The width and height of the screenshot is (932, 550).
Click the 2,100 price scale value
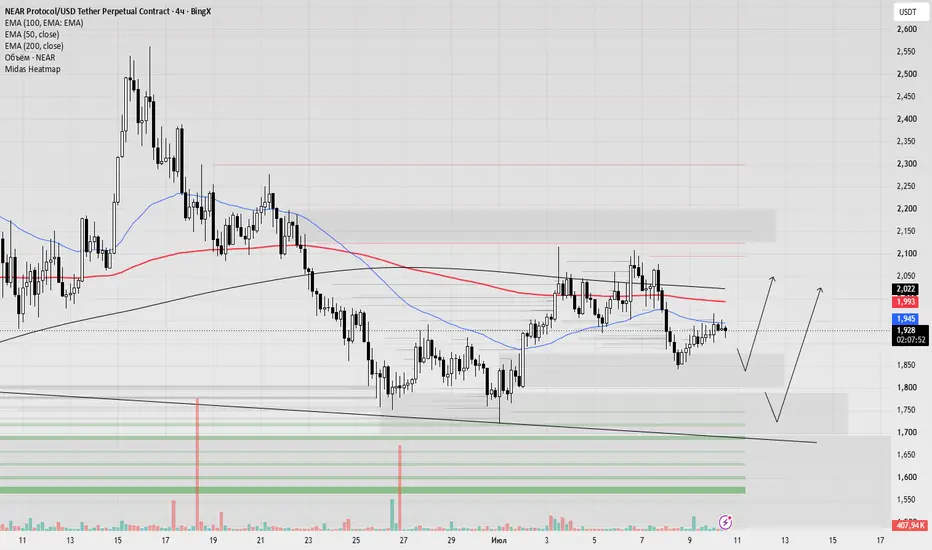coord(906,253)
